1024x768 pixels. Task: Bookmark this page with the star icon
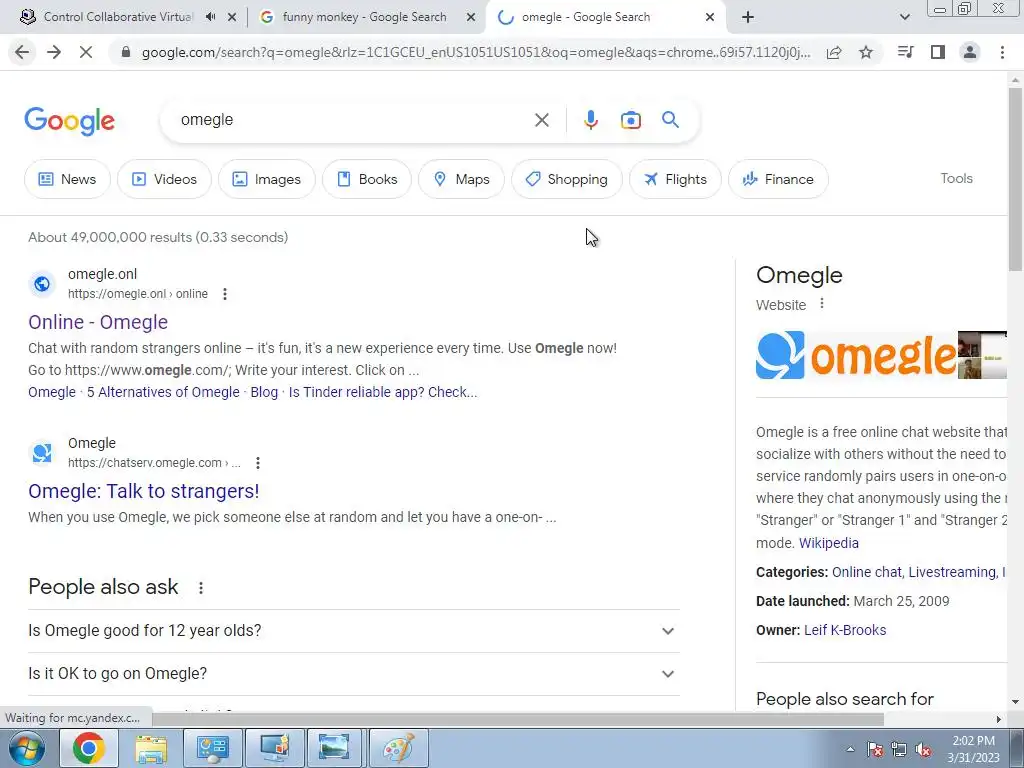(866, 52)
